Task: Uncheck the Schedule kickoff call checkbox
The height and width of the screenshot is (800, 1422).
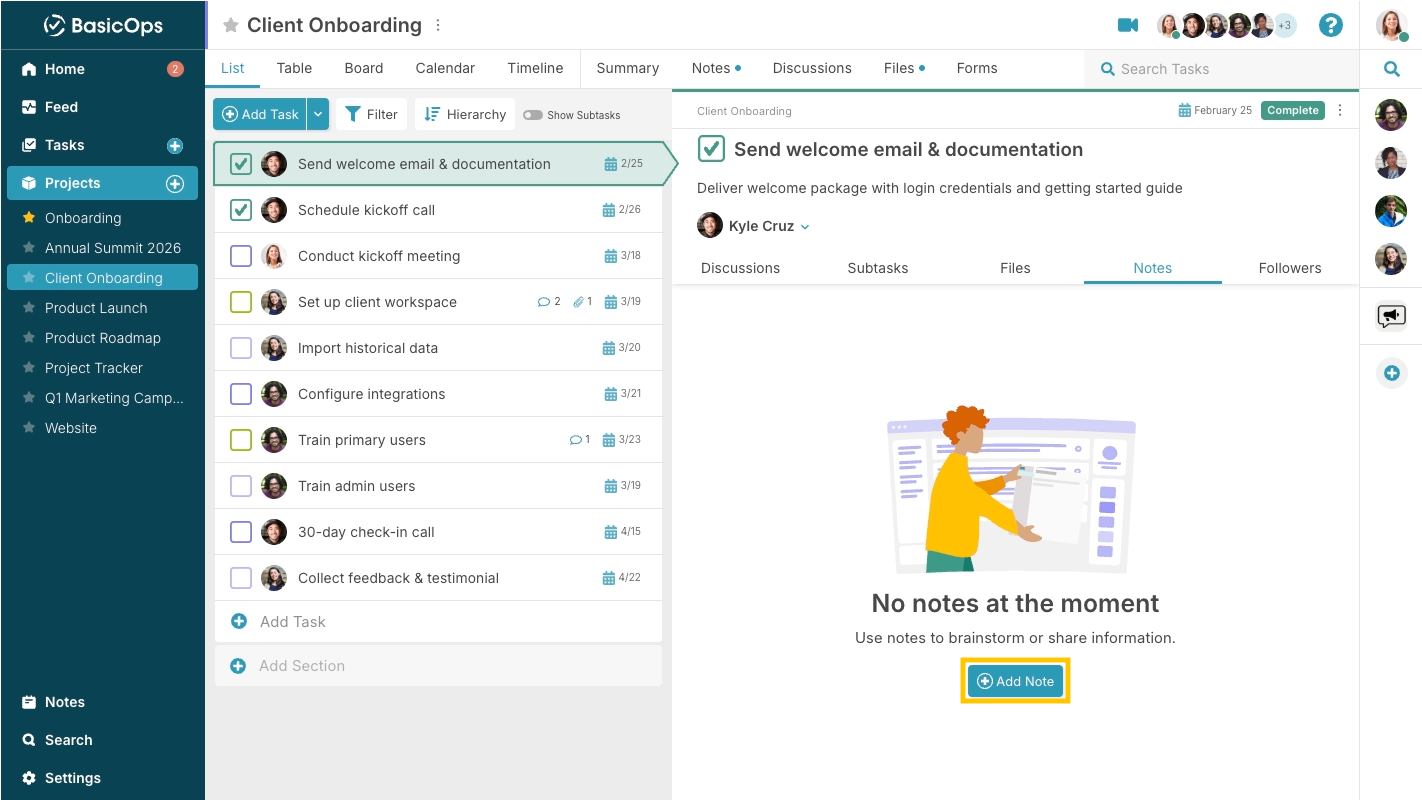Action: 241,210
